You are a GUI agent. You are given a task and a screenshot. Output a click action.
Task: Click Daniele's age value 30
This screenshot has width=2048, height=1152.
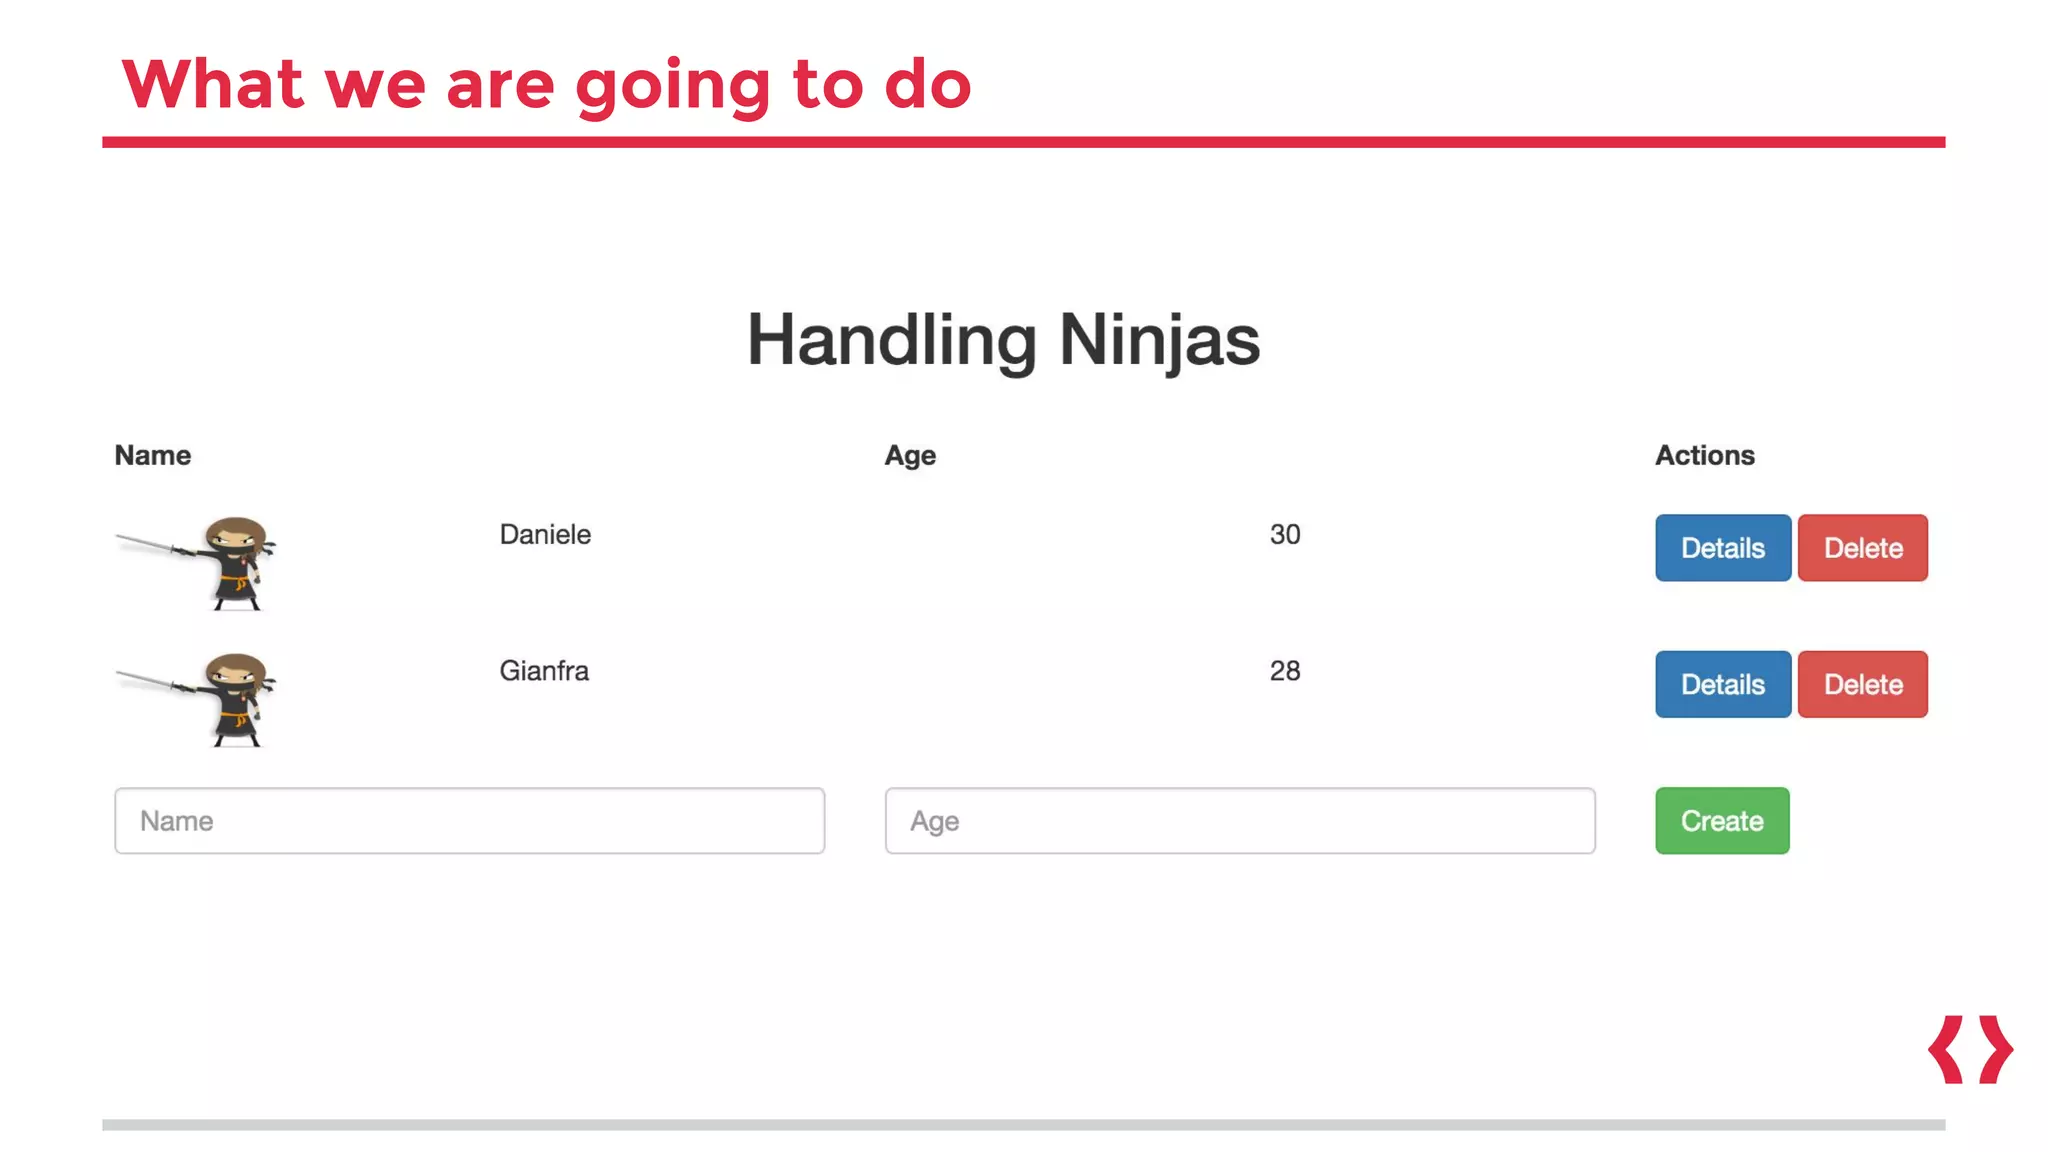[x=1284, y=534]
